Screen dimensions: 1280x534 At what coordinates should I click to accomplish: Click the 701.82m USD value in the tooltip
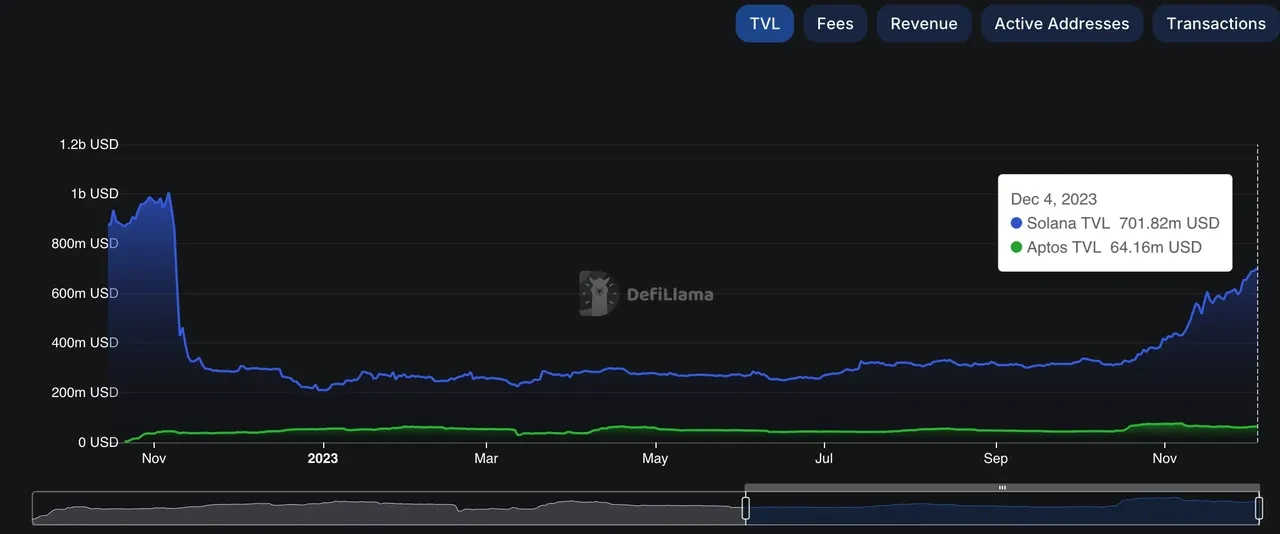point(1169,223)
